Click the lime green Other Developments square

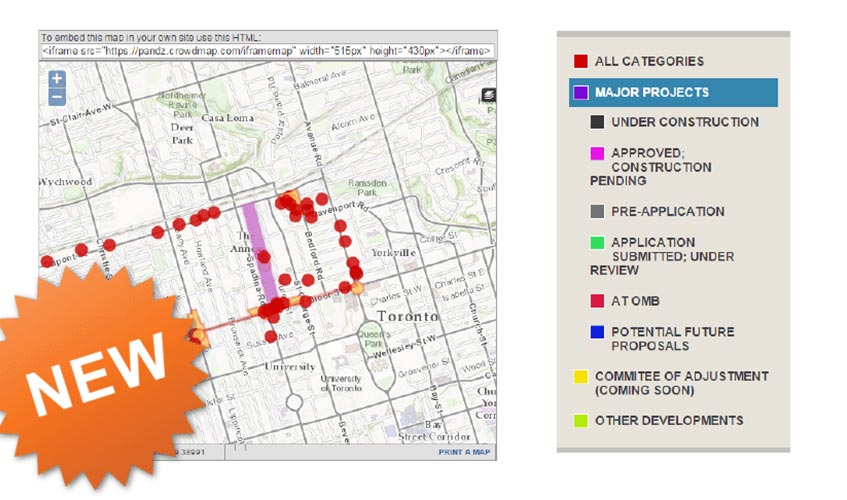pos(581,421)
